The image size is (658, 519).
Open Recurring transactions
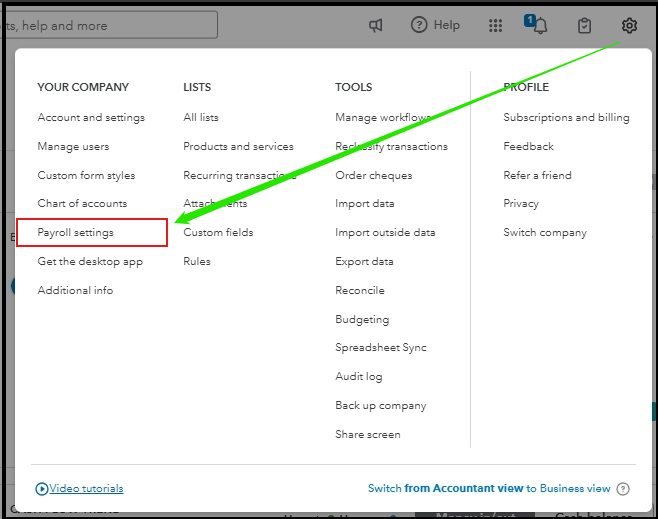pos(240,175)
